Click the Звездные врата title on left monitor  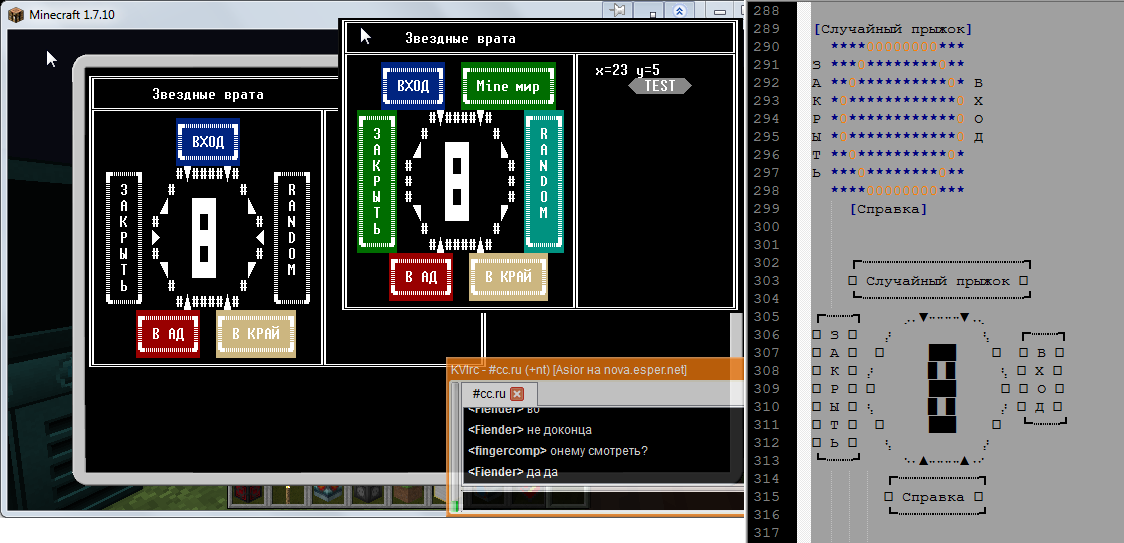coord(208,94)
